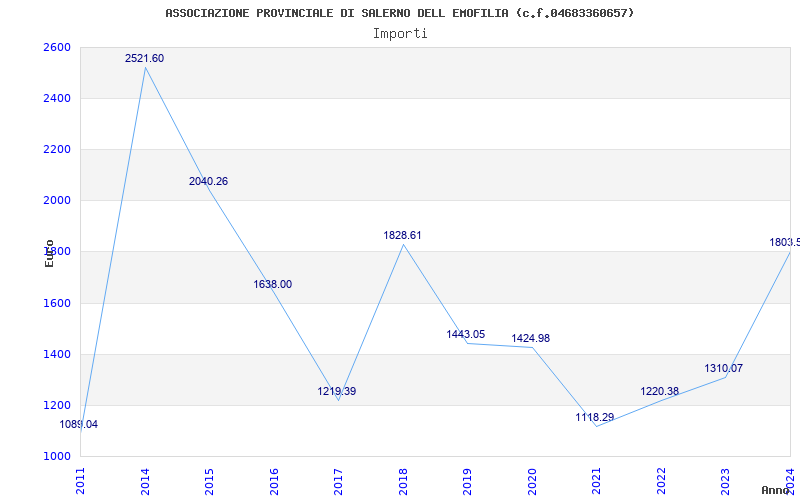Click the 2016 x-axis year label
The image size is (800, 500).
pyautogui.click(x=274, y=481)
